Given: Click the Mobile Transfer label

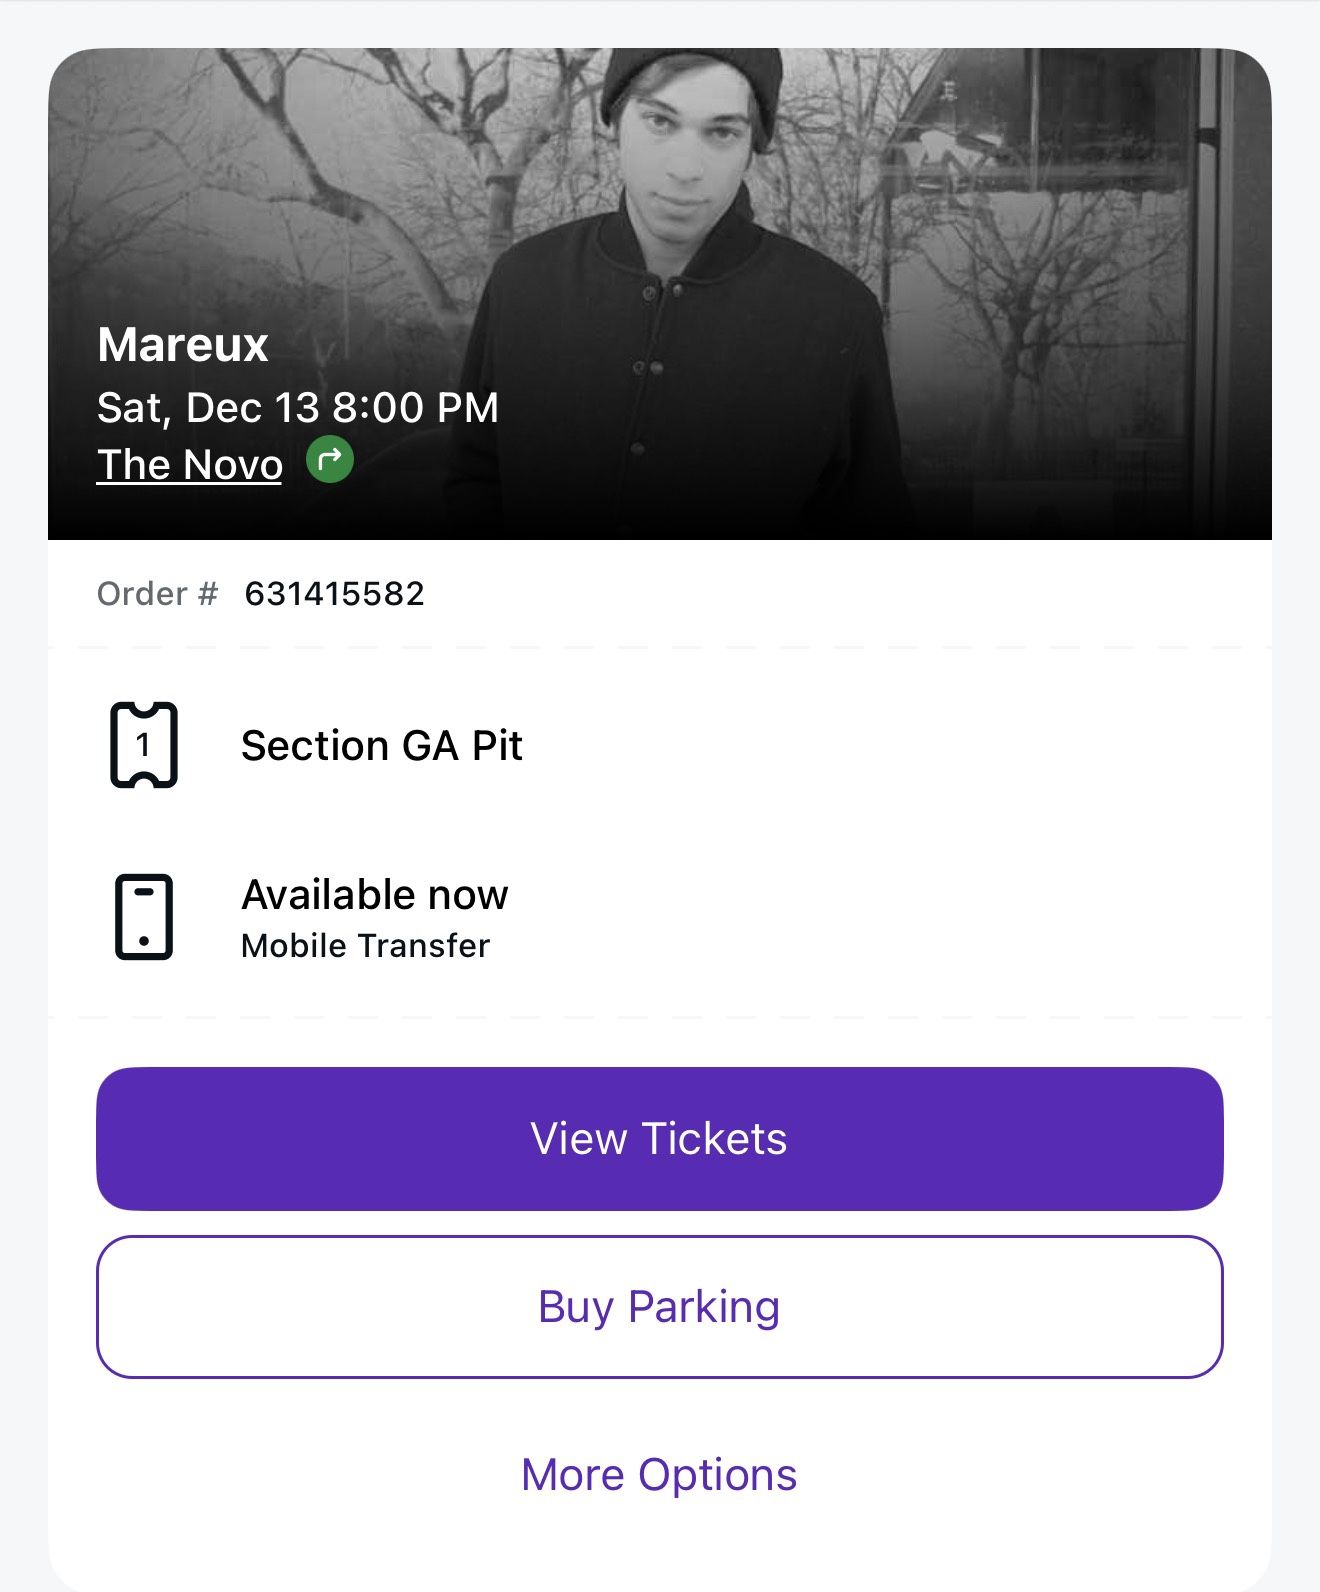Looking at the screenshot, I should point(364,944).
